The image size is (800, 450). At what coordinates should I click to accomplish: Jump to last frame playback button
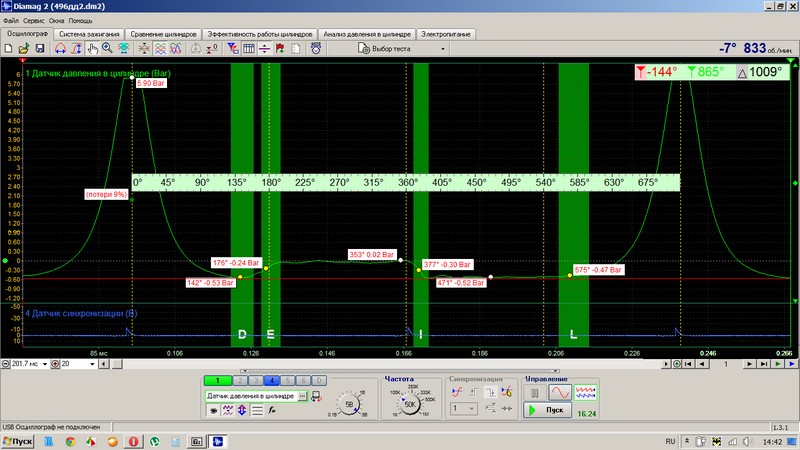(763, 364)
